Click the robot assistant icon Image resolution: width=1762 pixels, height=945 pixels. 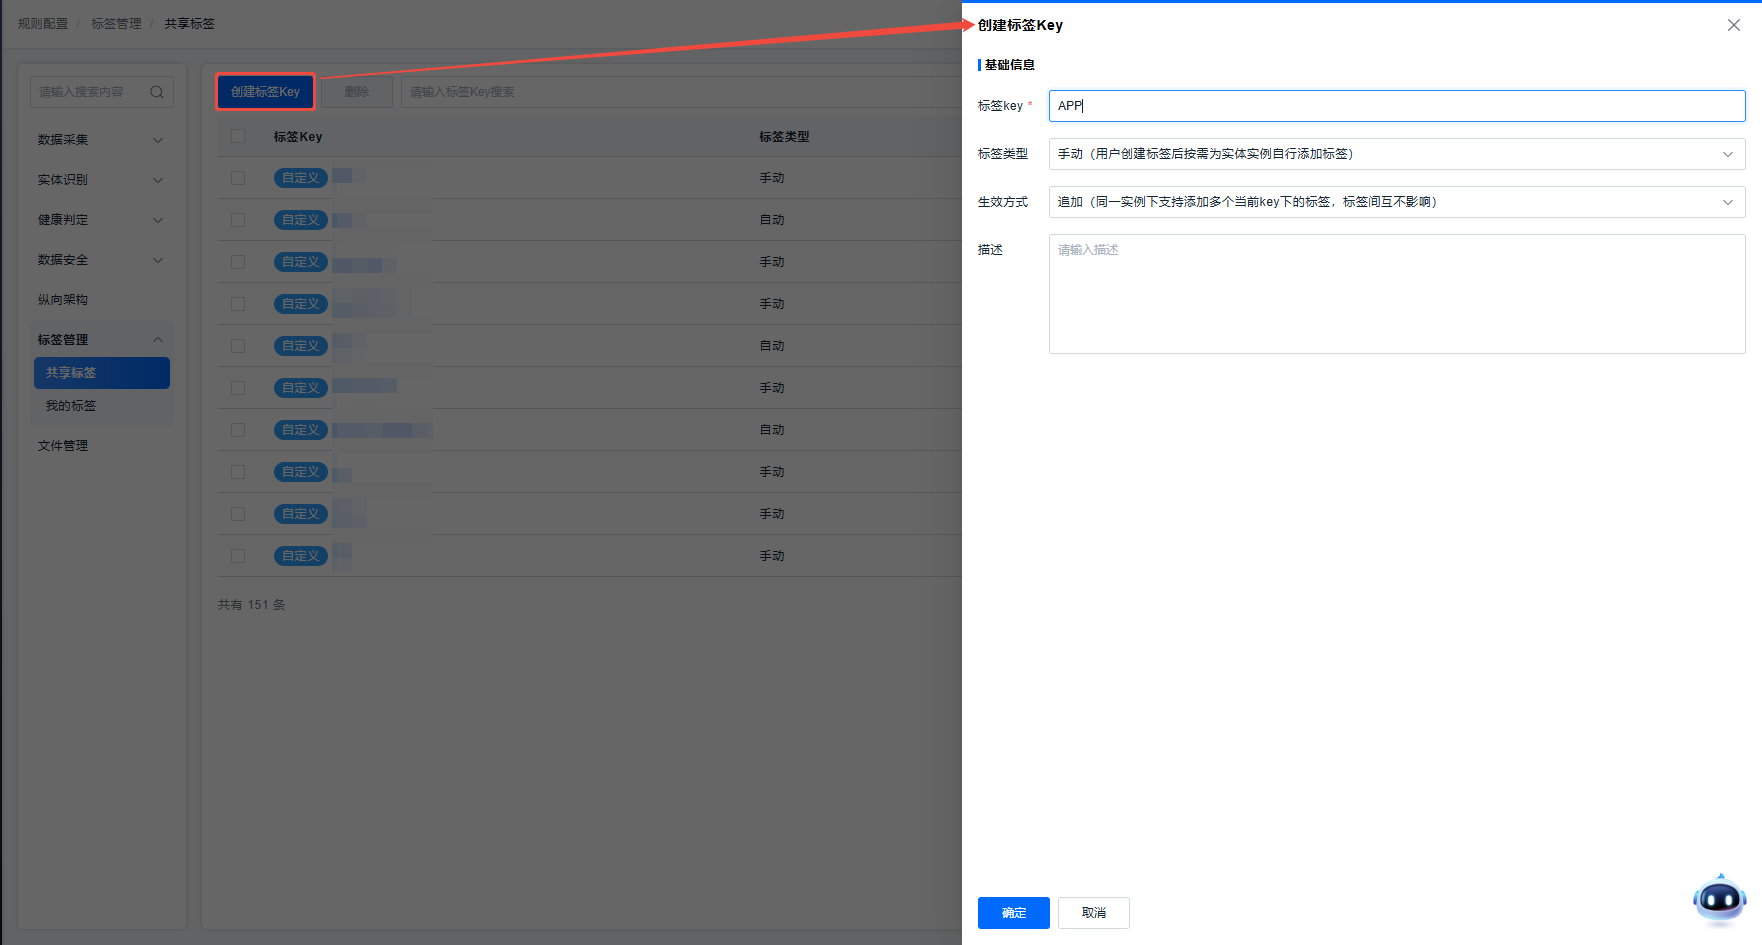coord(1719,899)
